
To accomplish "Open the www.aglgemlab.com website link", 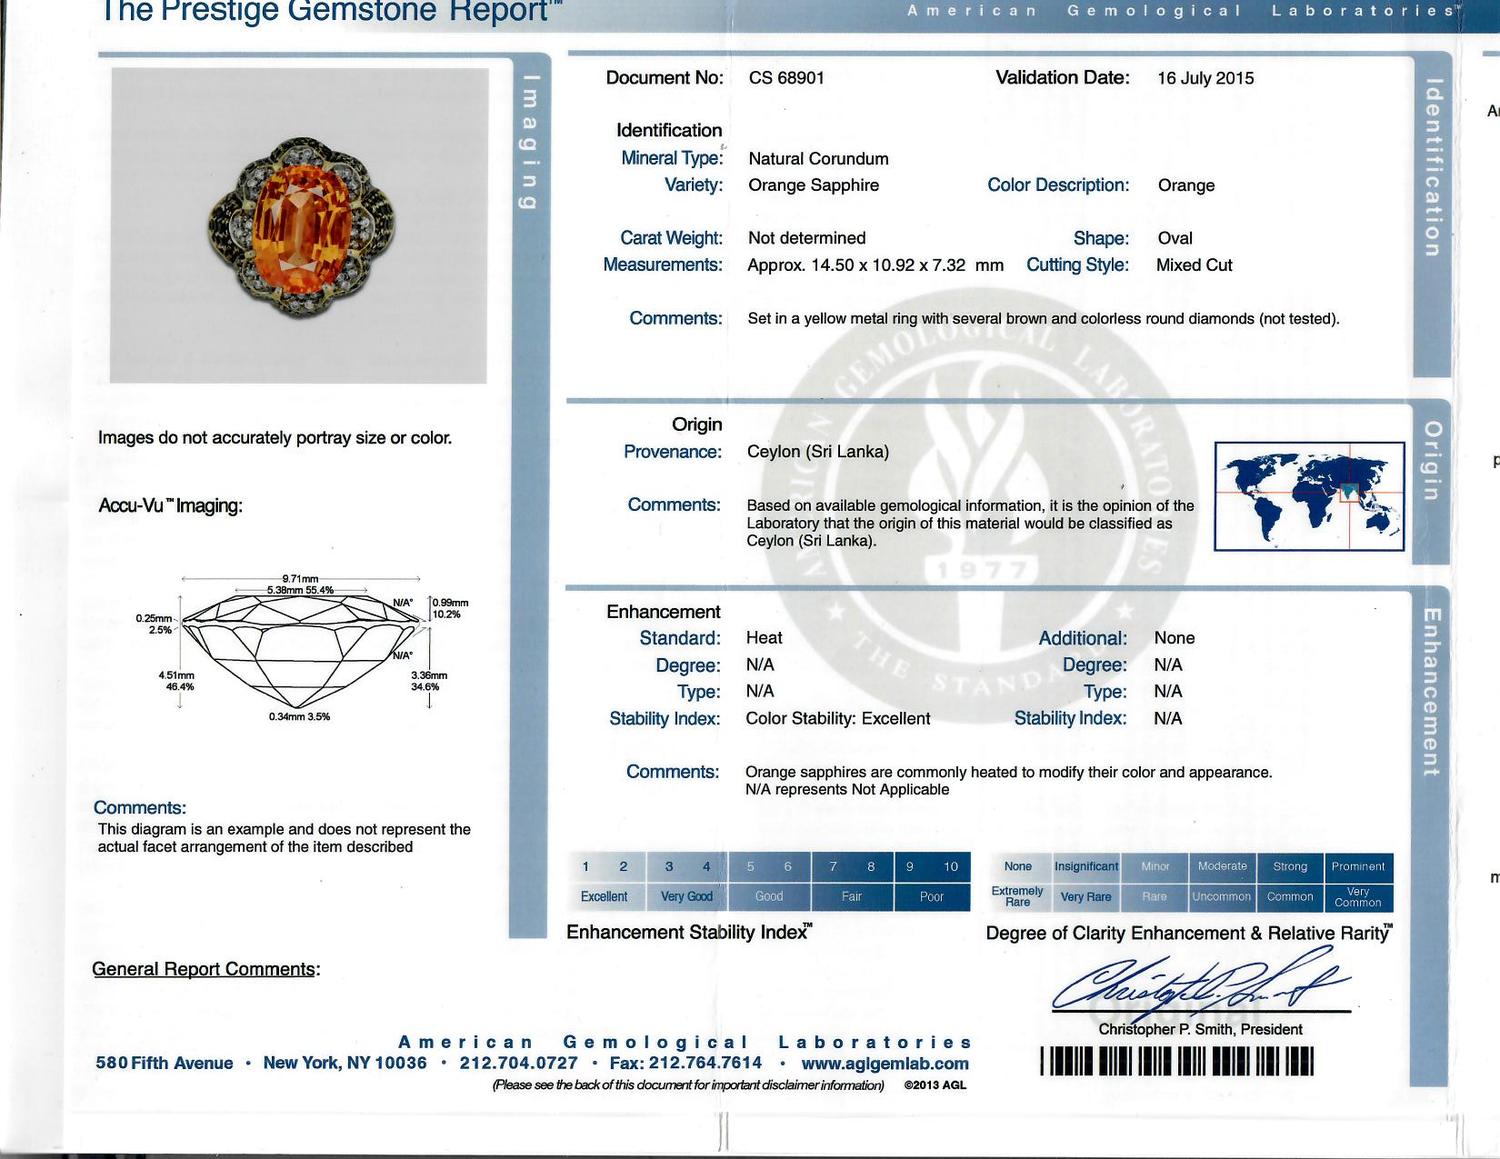I will click(x=885, y=1063).
